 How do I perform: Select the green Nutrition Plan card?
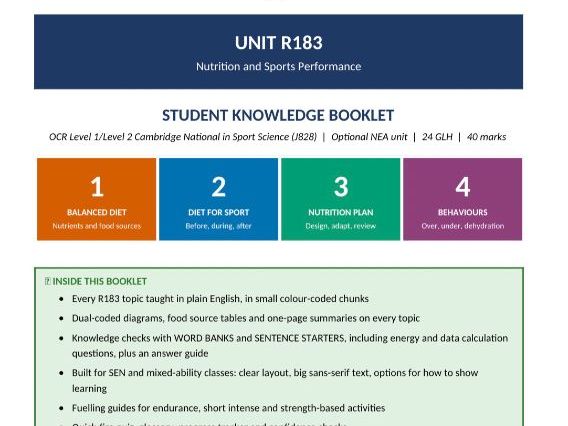[341, 199]
